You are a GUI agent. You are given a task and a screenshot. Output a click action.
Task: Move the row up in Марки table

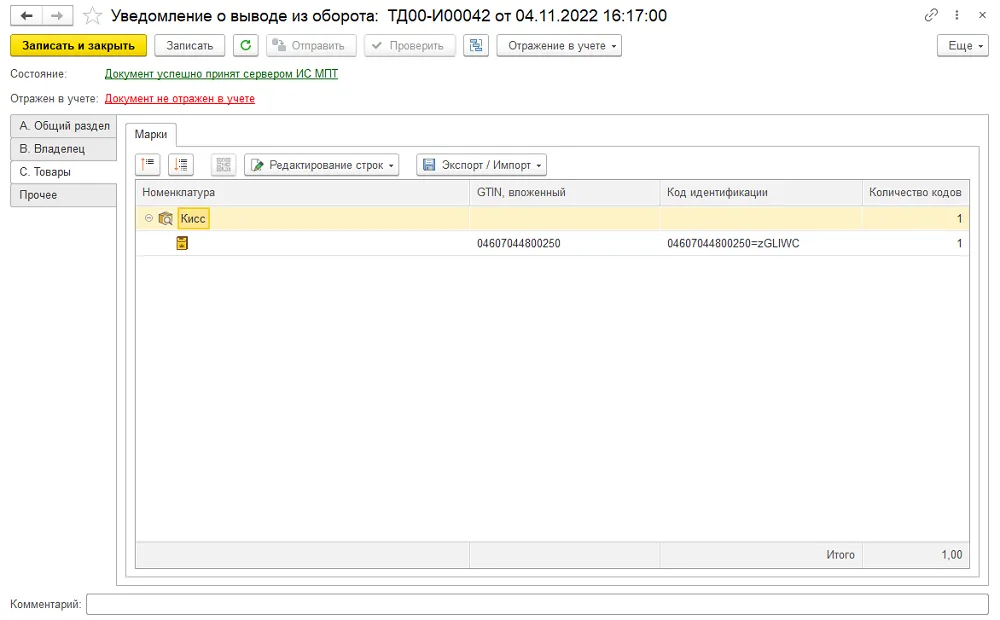148,165
